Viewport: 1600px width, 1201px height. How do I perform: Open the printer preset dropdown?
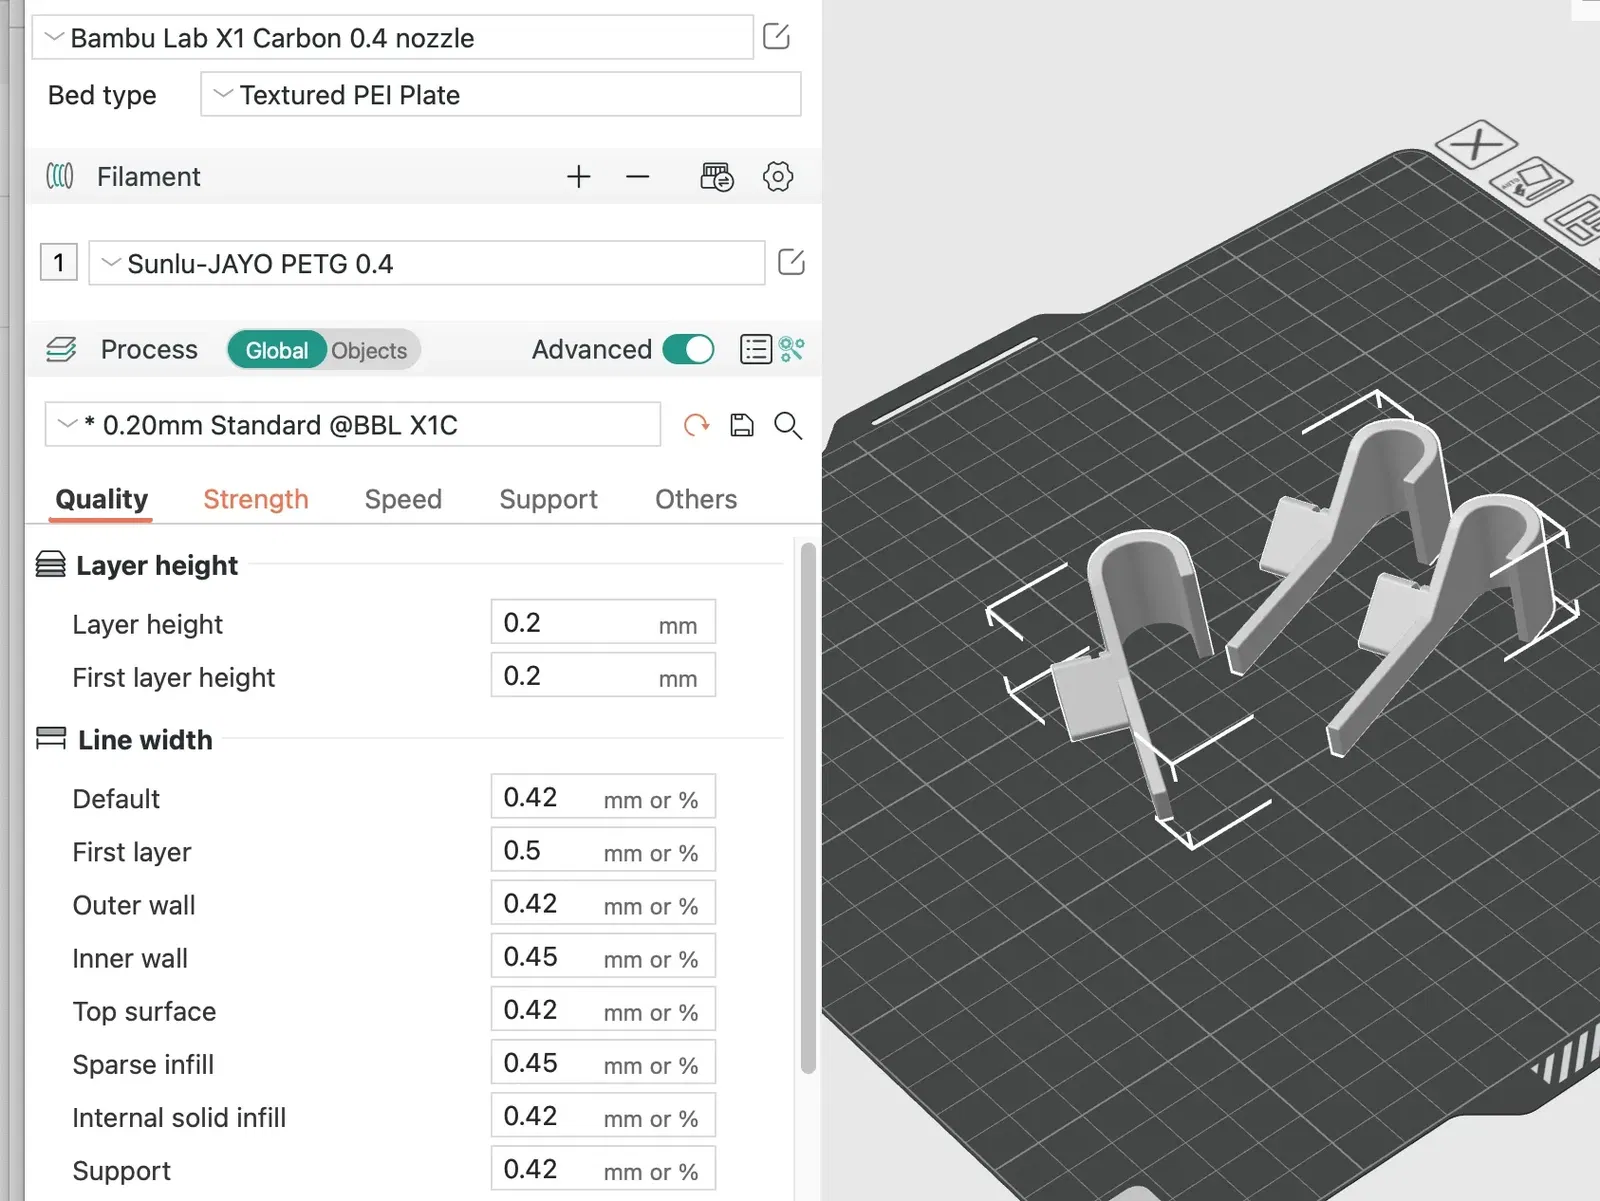click(x=393, y=38)
